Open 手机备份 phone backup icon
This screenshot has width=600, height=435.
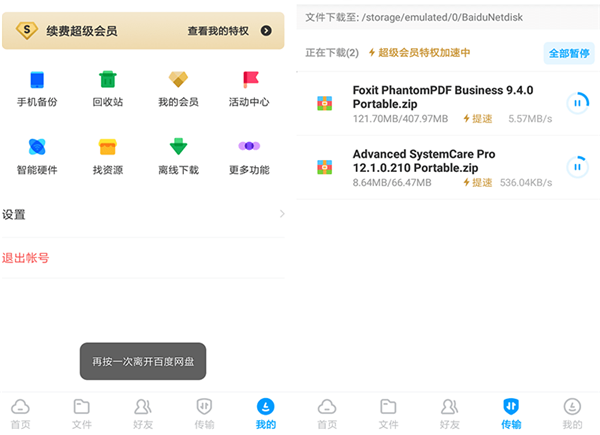pyautogui.click(x=37, y=80)
